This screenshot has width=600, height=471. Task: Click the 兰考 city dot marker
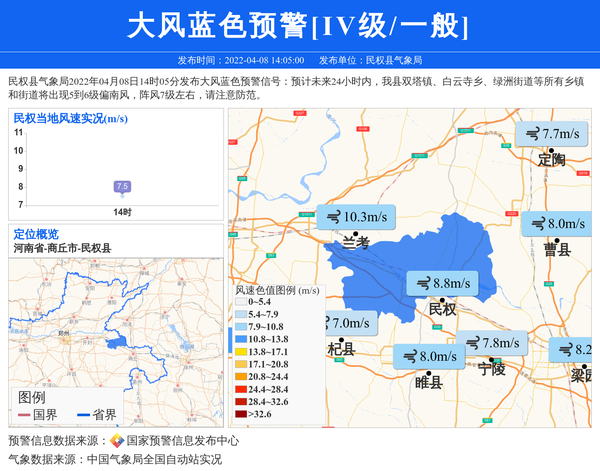coord(355,233)
